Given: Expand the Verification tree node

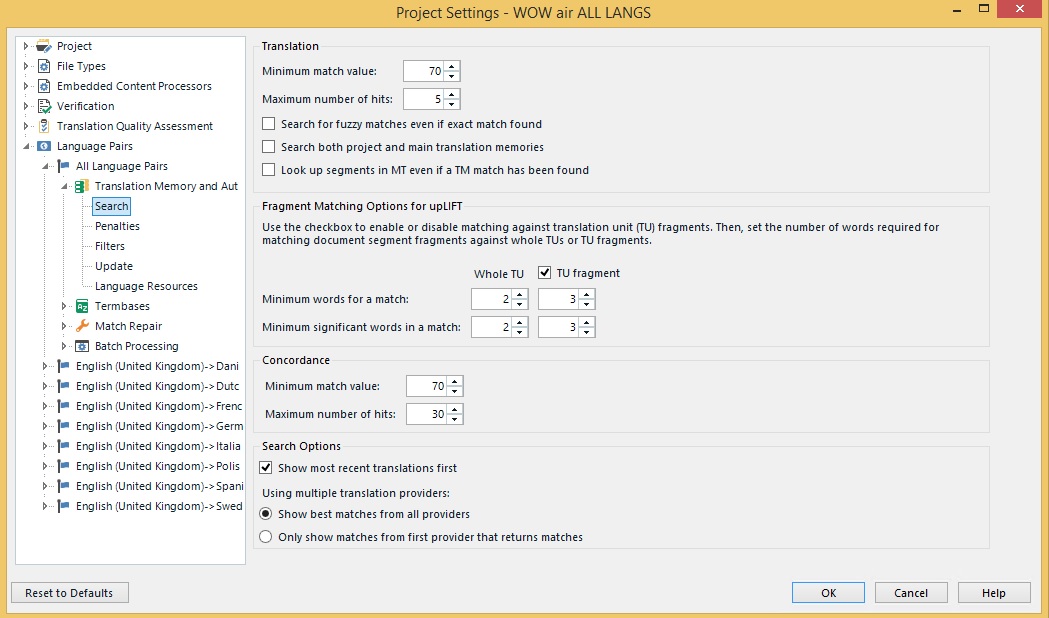Looking at the screenshot, I should 25,106.
